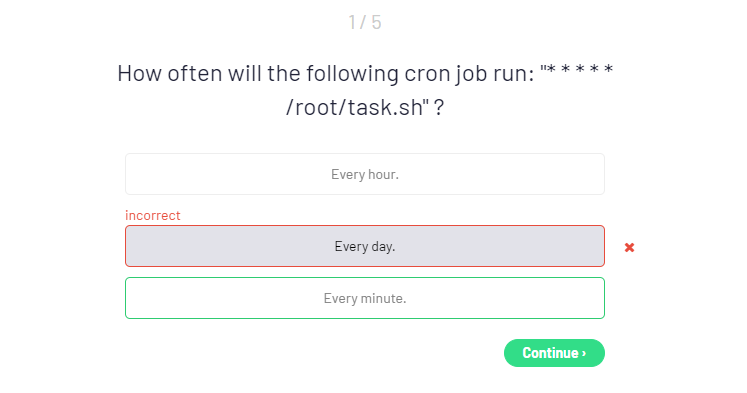Screen dimensions: 747x393
Task: Click the red "incorrect" label
Action: coord(153,215)
